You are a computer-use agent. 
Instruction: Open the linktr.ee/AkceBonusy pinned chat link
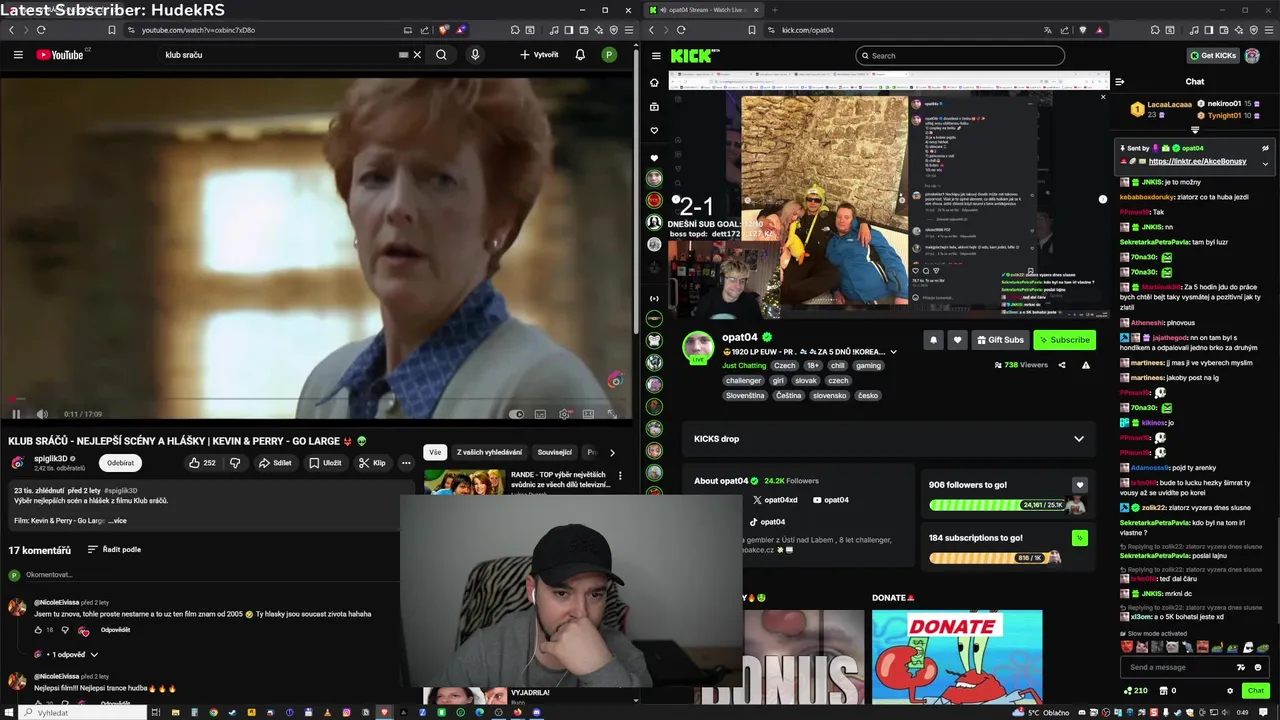(1197, 161)
